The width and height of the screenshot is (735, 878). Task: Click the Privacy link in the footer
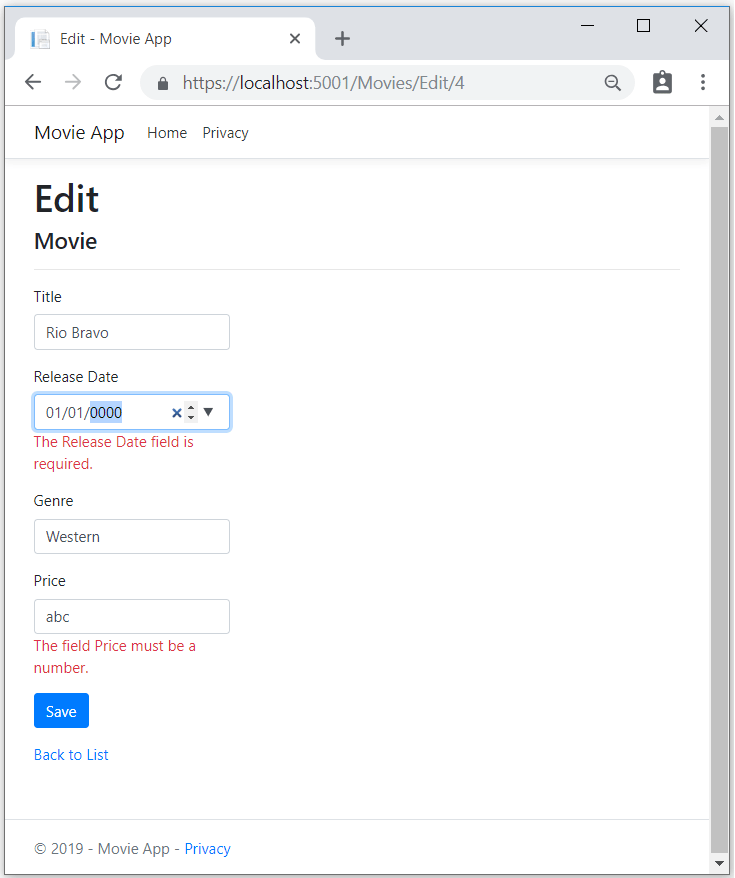[207, 848]
